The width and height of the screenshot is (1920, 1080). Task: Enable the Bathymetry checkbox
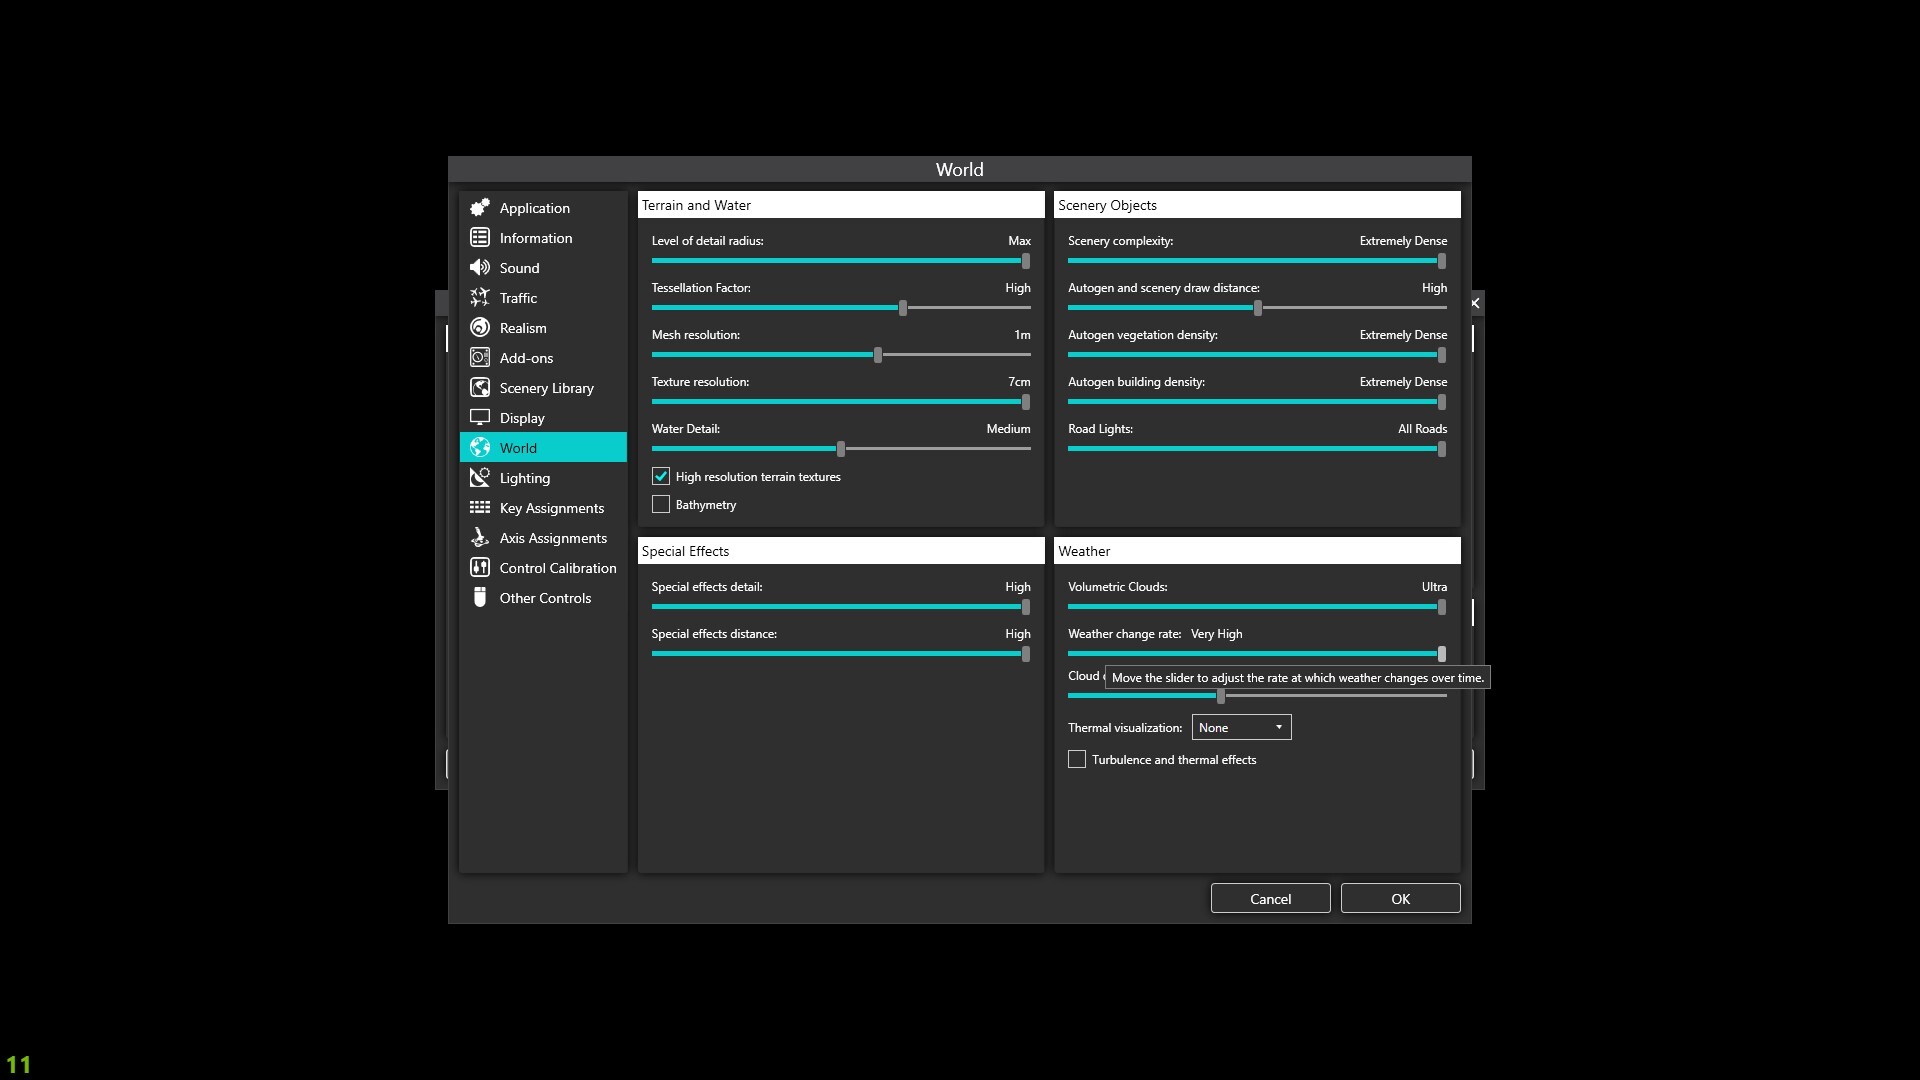[x=661, y=505]
